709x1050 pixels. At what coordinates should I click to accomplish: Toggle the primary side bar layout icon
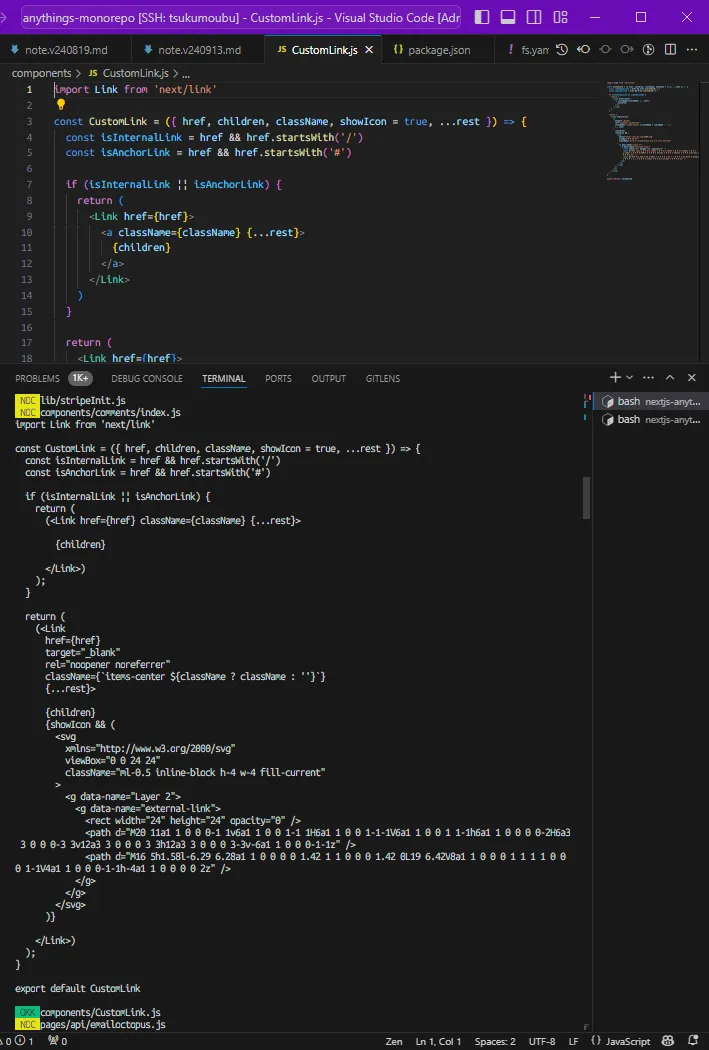click(482, 17)
